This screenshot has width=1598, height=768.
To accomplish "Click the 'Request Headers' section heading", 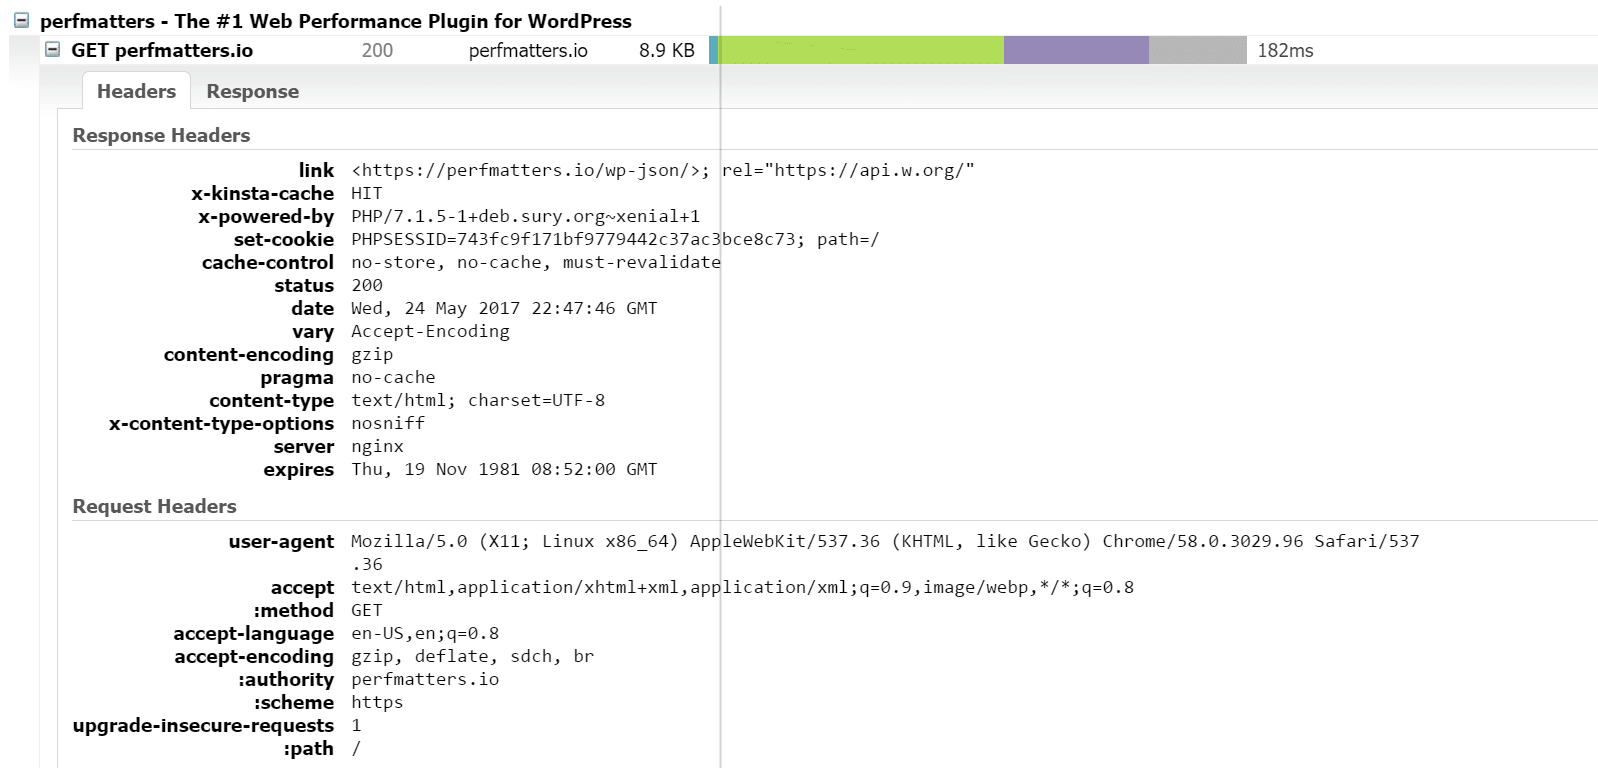I will 154,506.
